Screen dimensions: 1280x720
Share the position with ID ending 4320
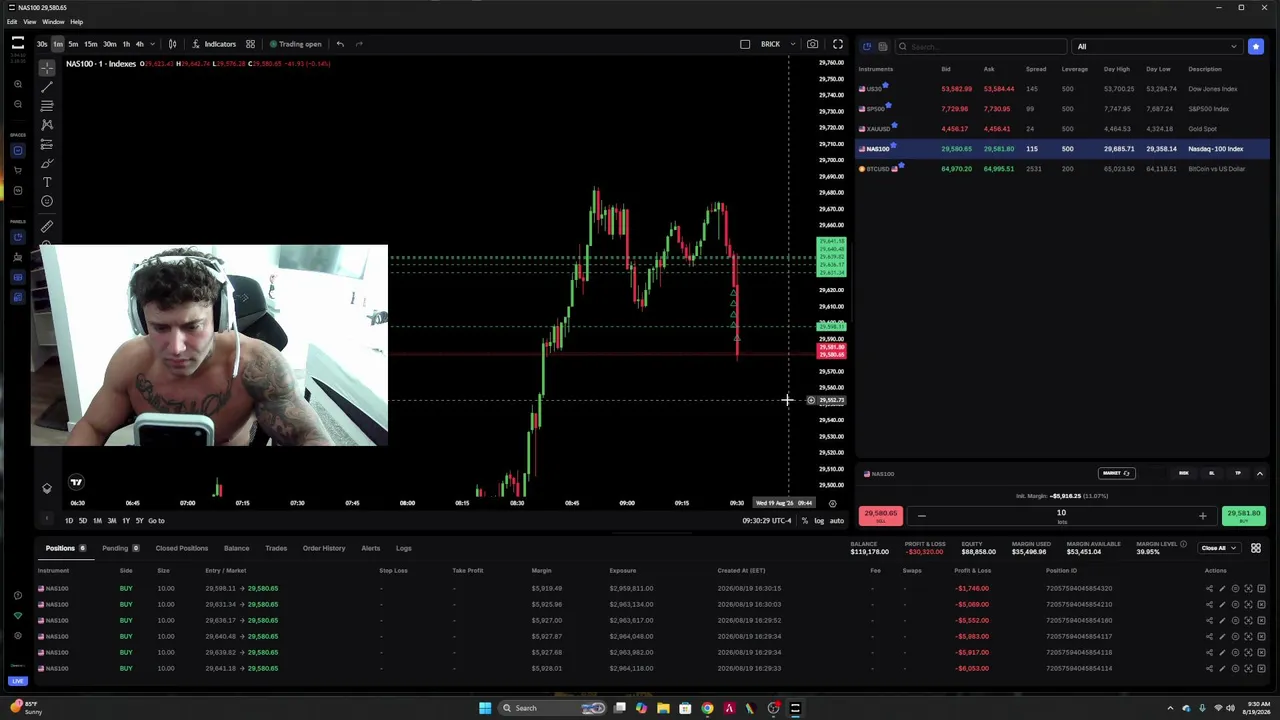click(1209, 588)
